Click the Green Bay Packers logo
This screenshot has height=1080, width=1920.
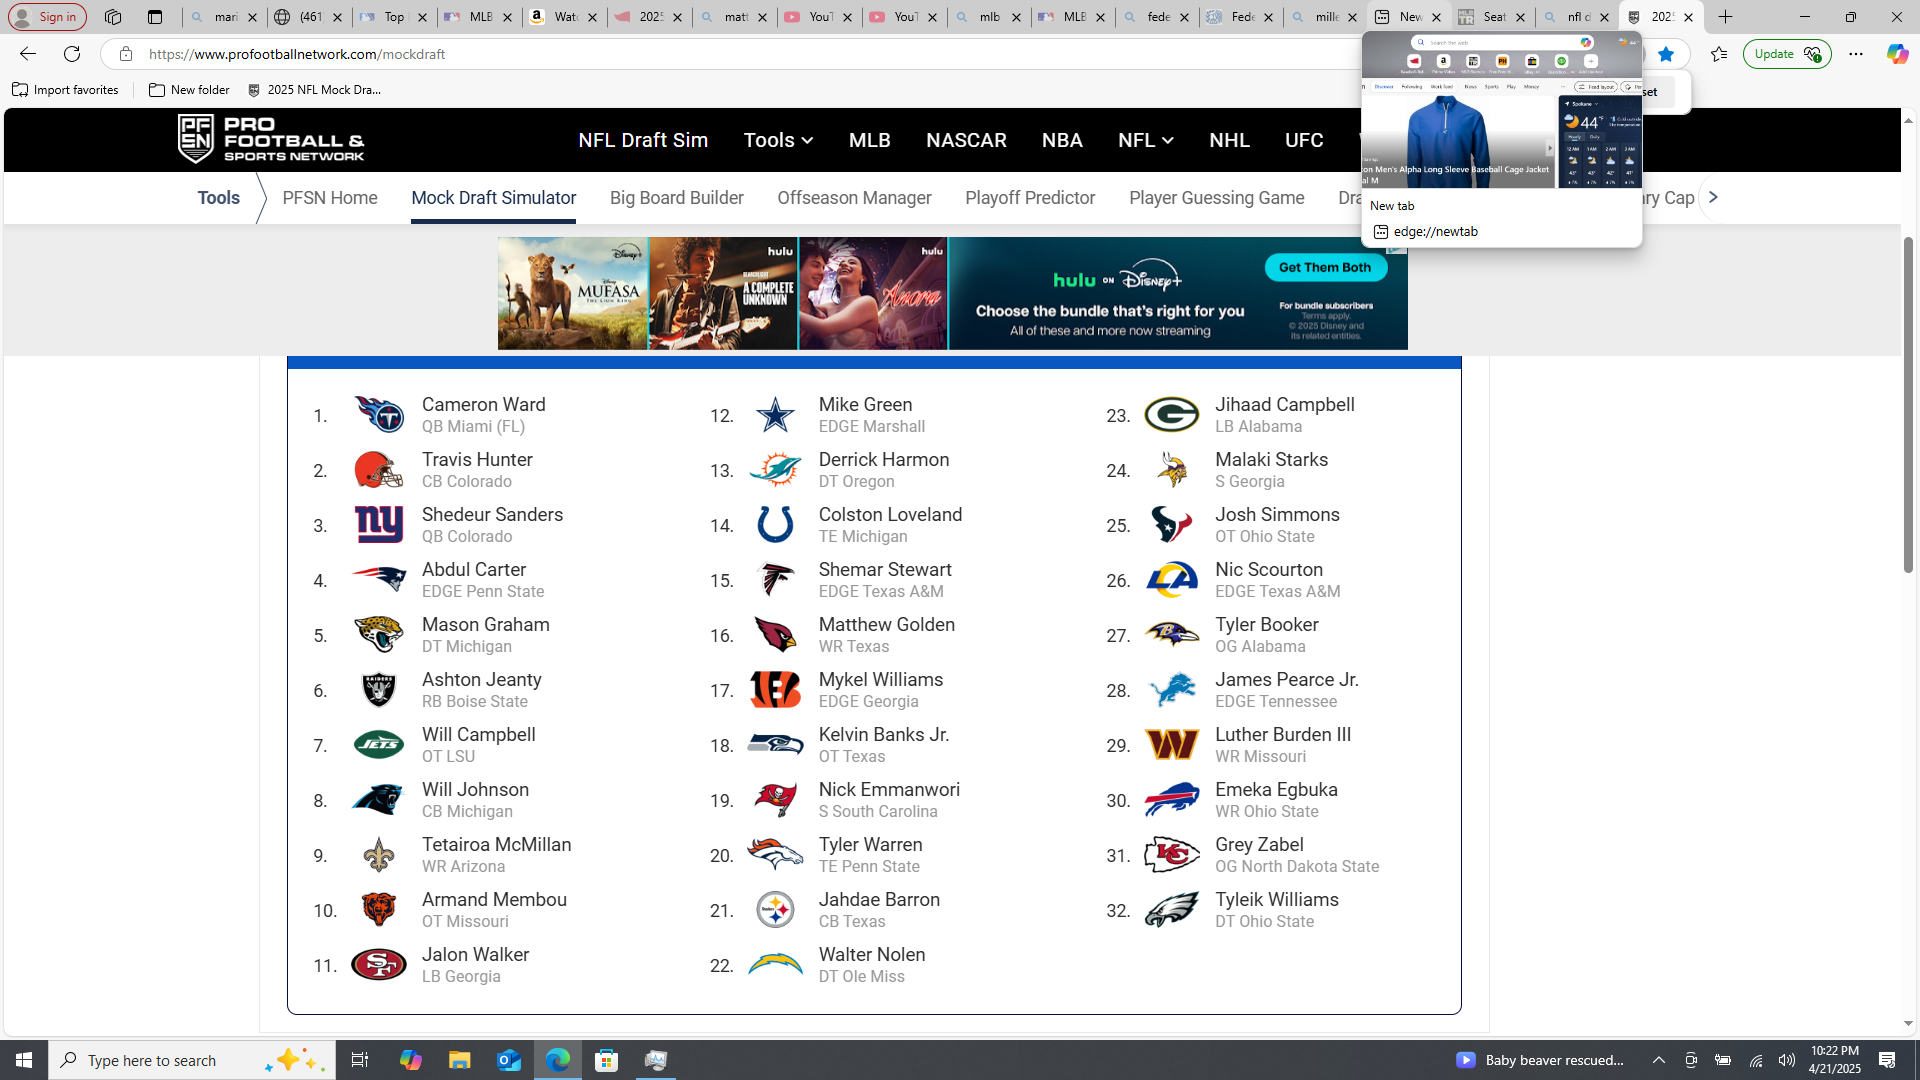pyautogui.click(x=1171, y=414)
